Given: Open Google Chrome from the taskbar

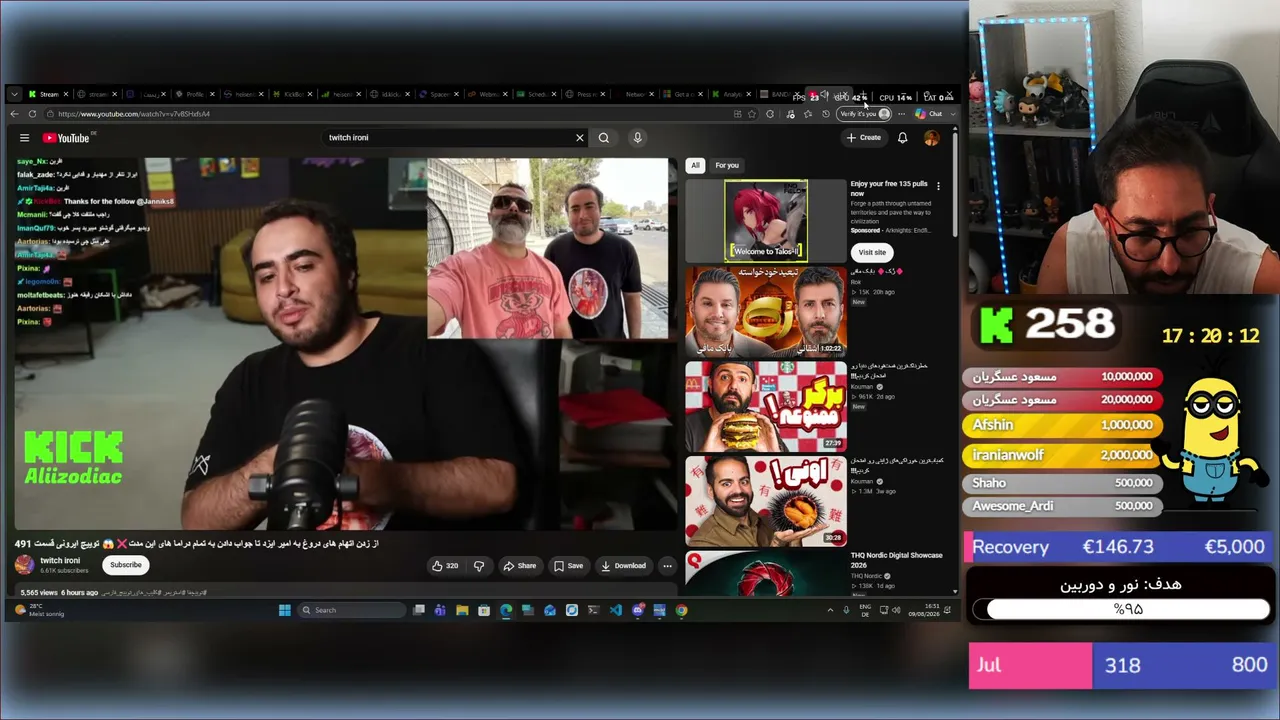Looking at the screenshot, I should 681,610.
